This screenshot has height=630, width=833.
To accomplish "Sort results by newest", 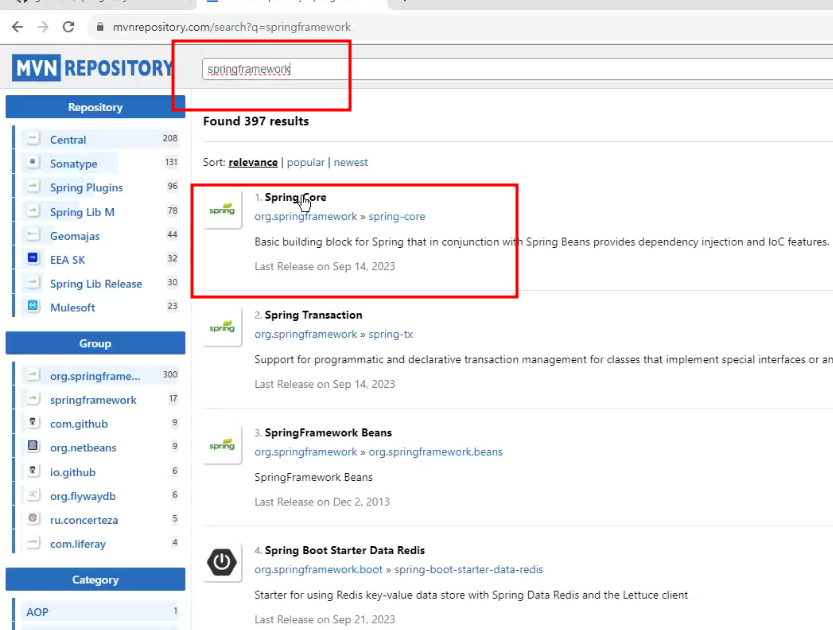I will pos(351,163).
